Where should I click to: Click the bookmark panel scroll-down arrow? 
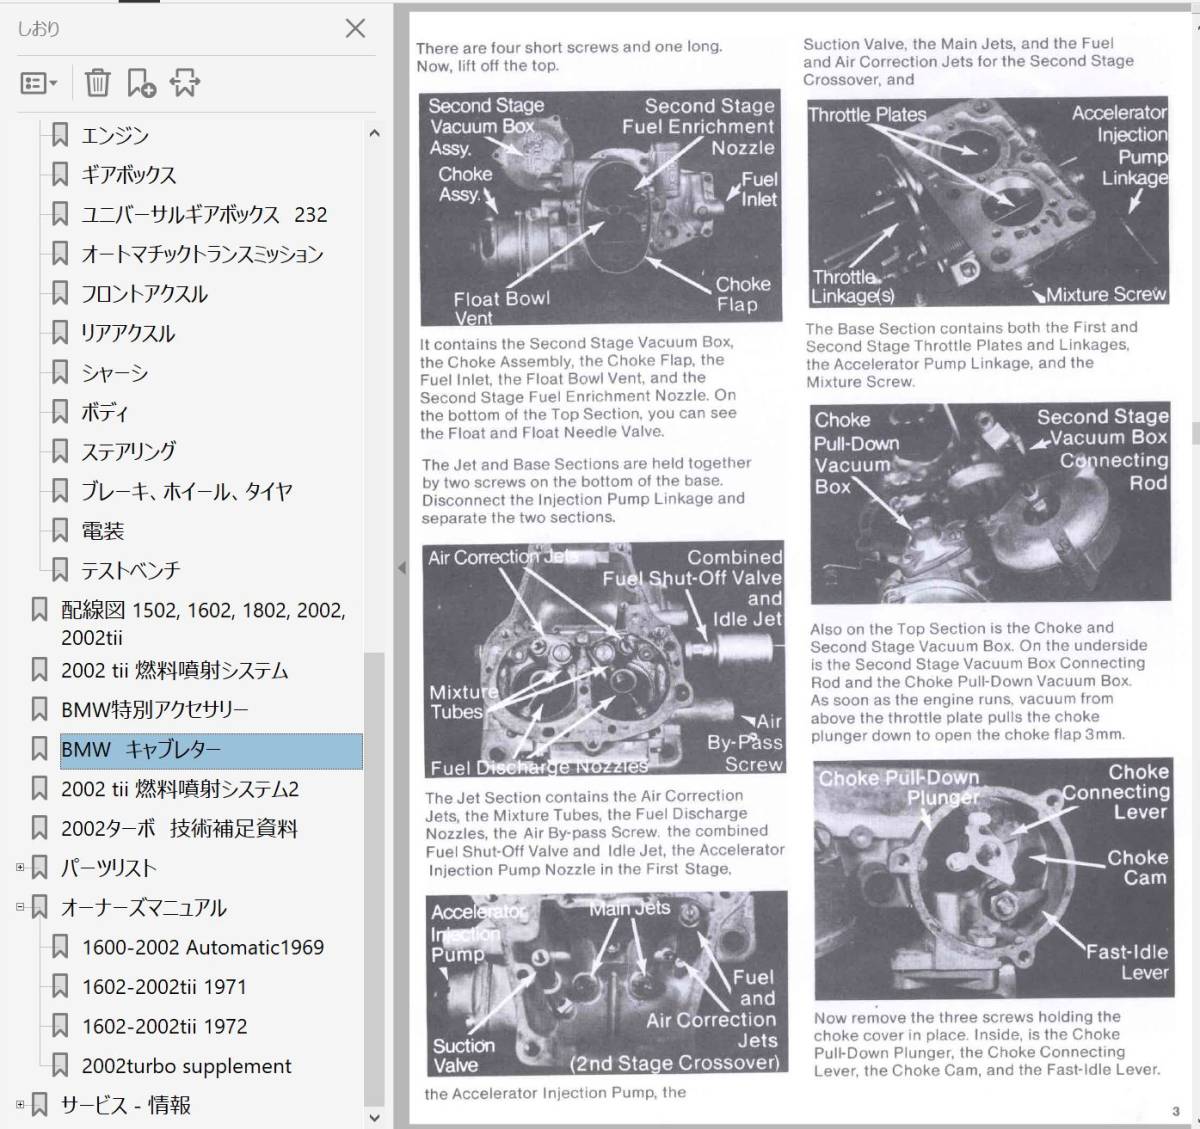click(x=374, y=1117)
